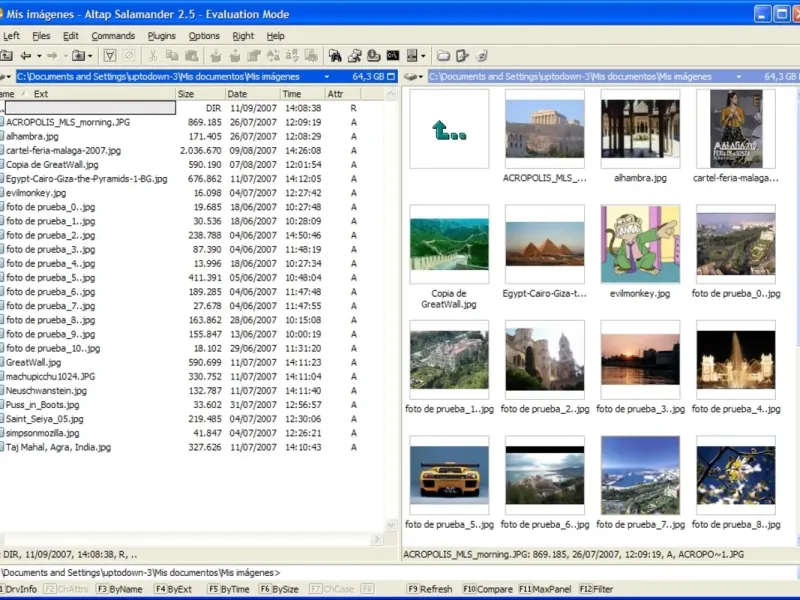Image resolution: width=800 pixels, height=600 pixels.
Task: Open the Plugins menu
Action: 161,36
